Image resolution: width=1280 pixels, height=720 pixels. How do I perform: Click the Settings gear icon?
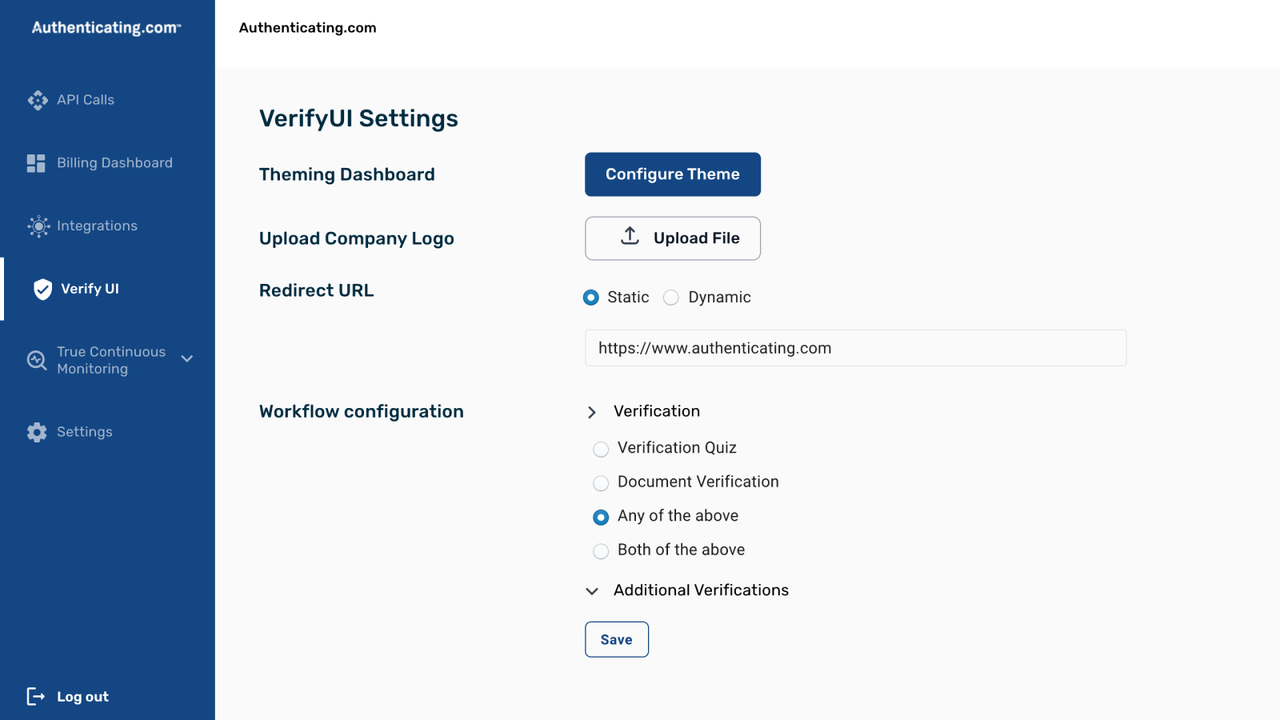37,432
